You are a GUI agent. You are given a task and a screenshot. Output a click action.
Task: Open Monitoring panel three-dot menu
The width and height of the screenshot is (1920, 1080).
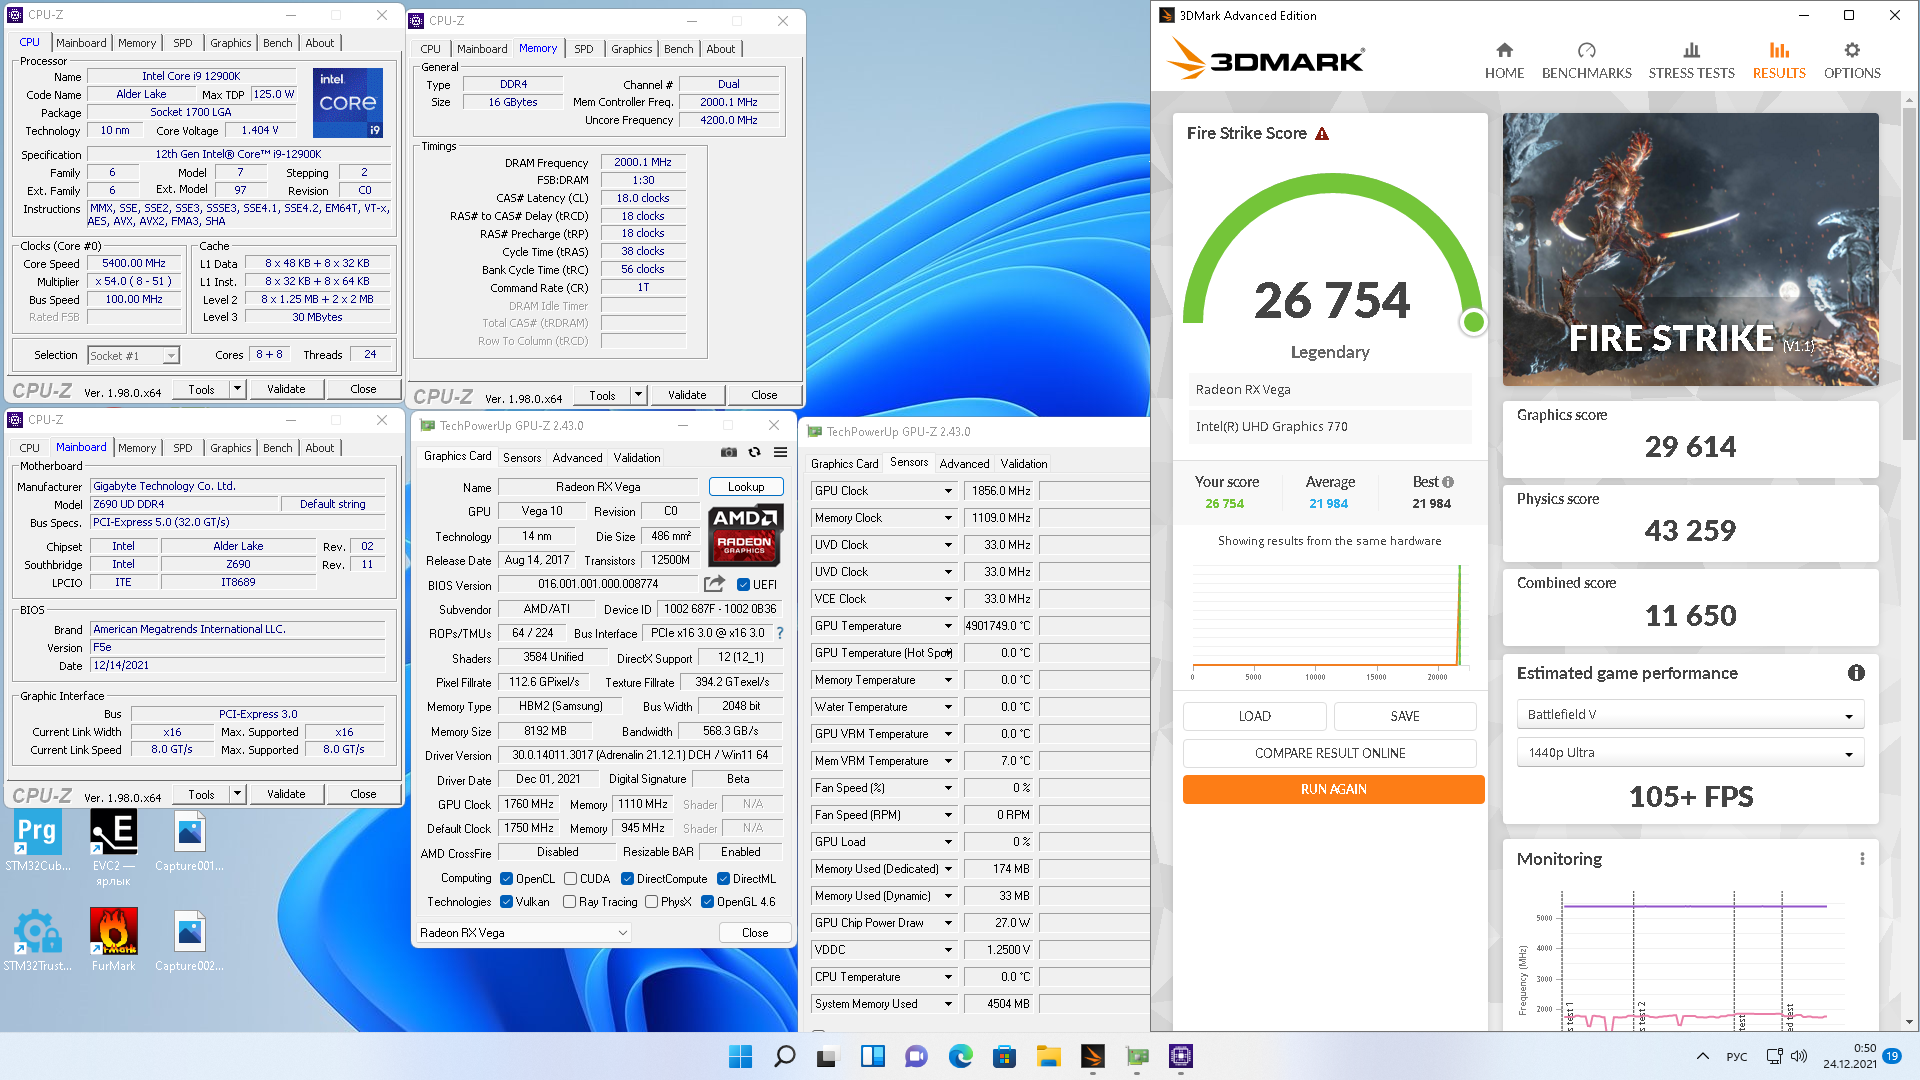[1862, 859]
